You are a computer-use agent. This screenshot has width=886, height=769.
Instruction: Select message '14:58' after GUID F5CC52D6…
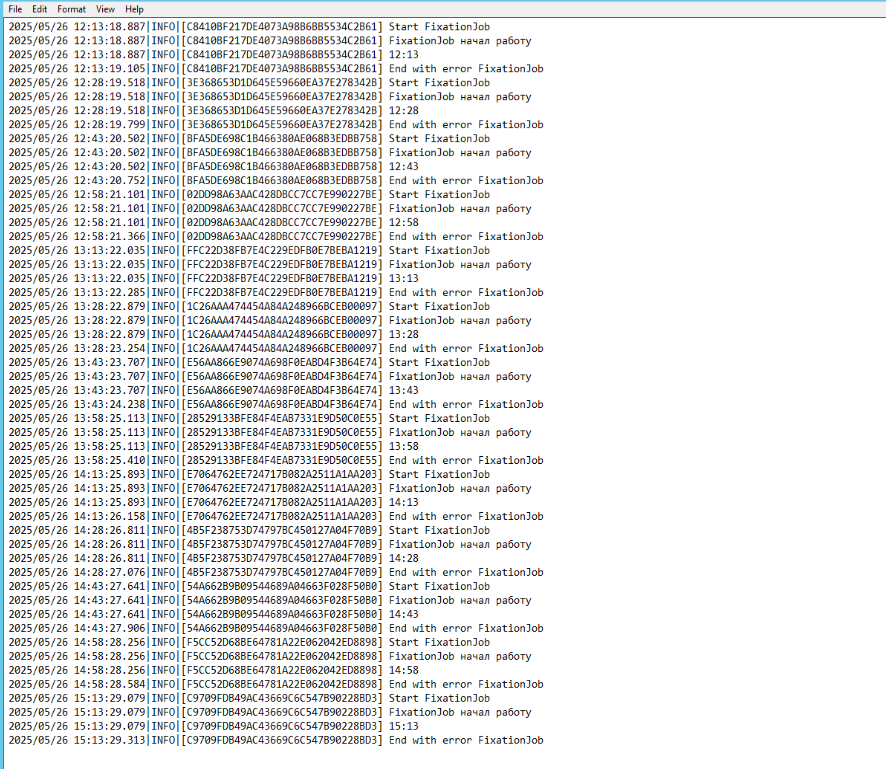tap(403, 670)
